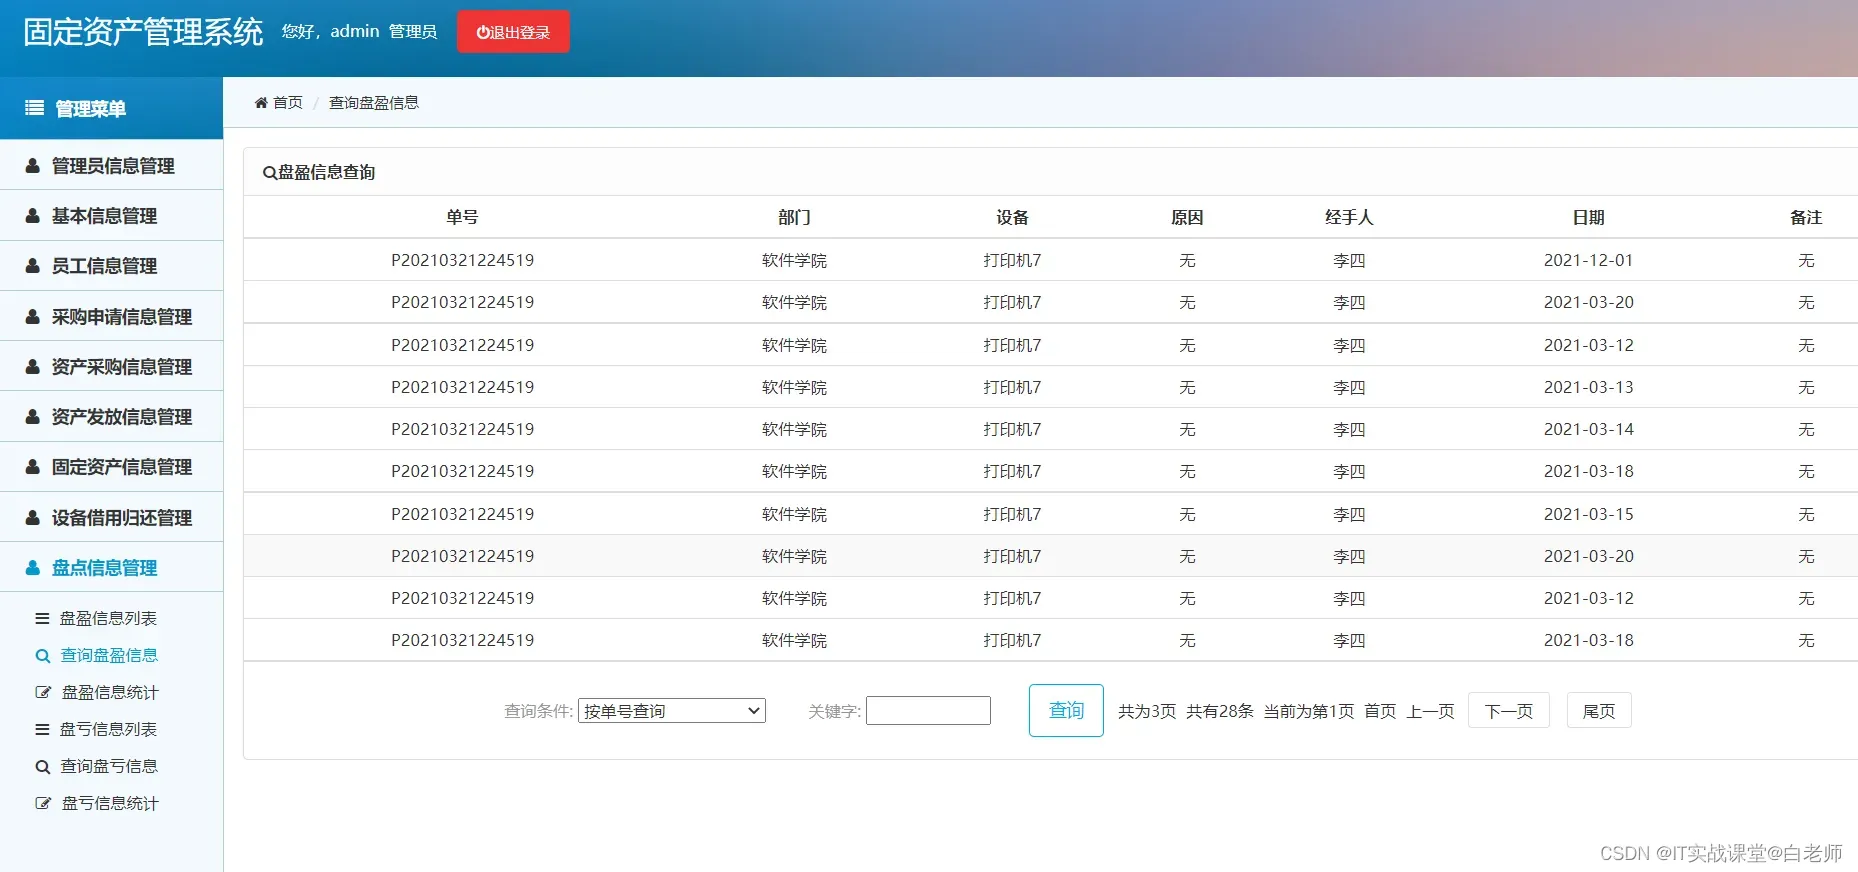
Task: Go to 下一页 next page
Action: (1508, 711)
